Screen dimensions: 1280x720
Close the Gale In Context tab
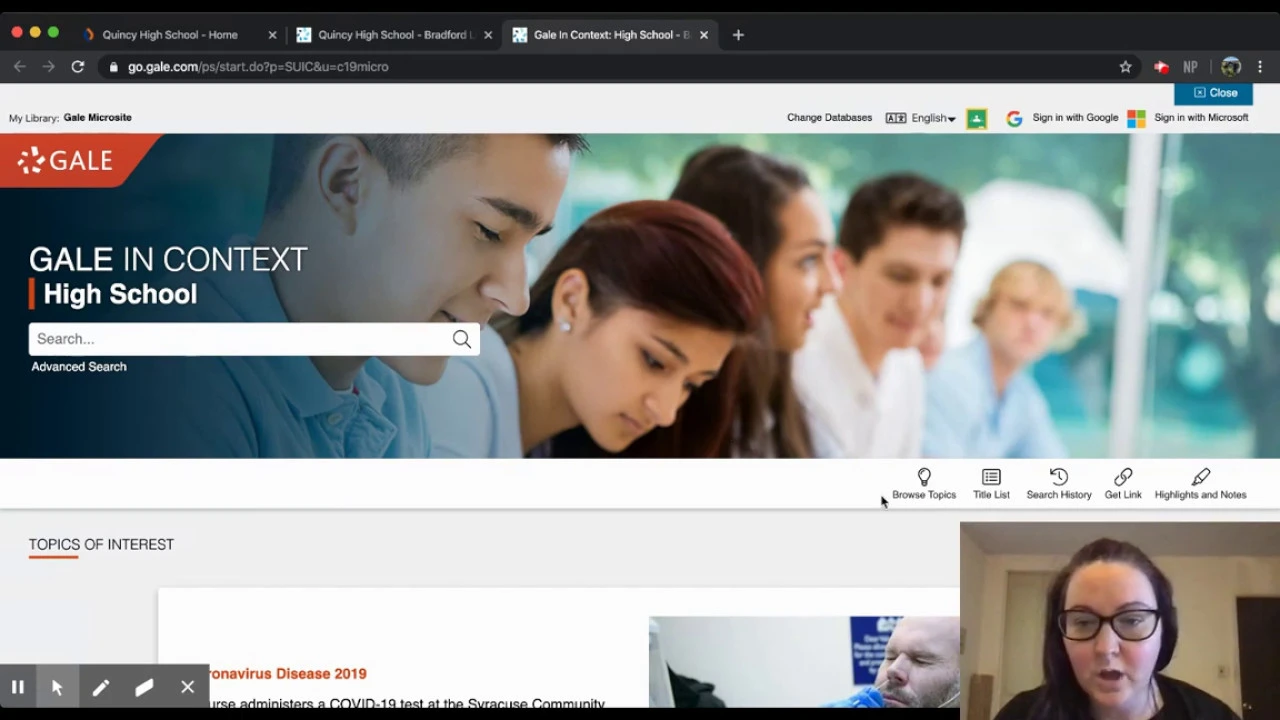click(x=704, y=35)
